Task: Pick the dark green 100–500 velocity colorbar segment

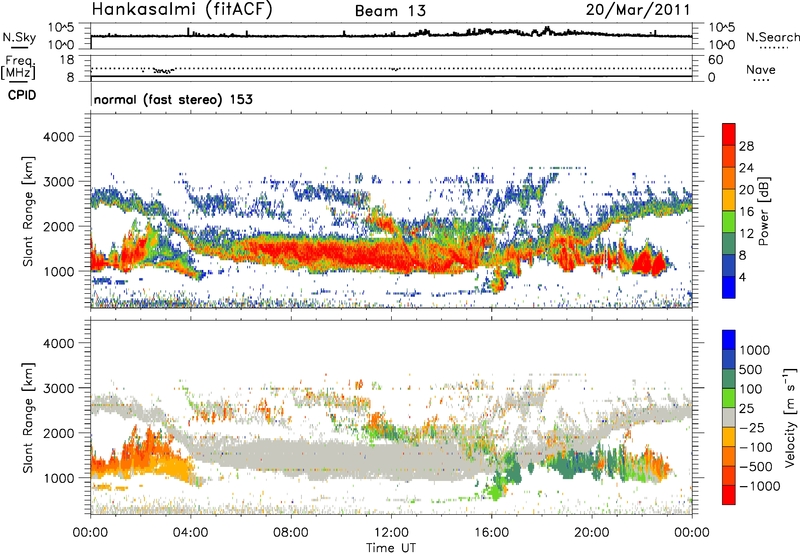Action: coord(729,379)
